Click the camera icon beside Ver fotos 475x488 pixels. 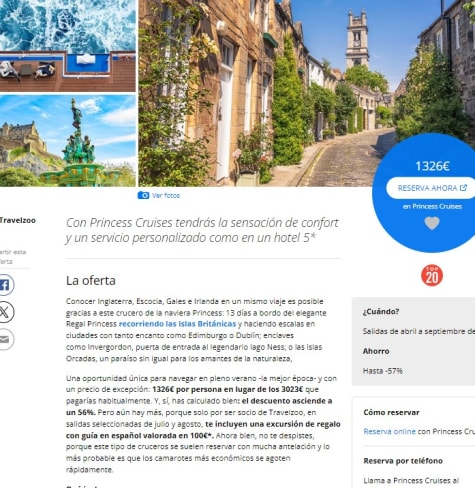[143, 195]
